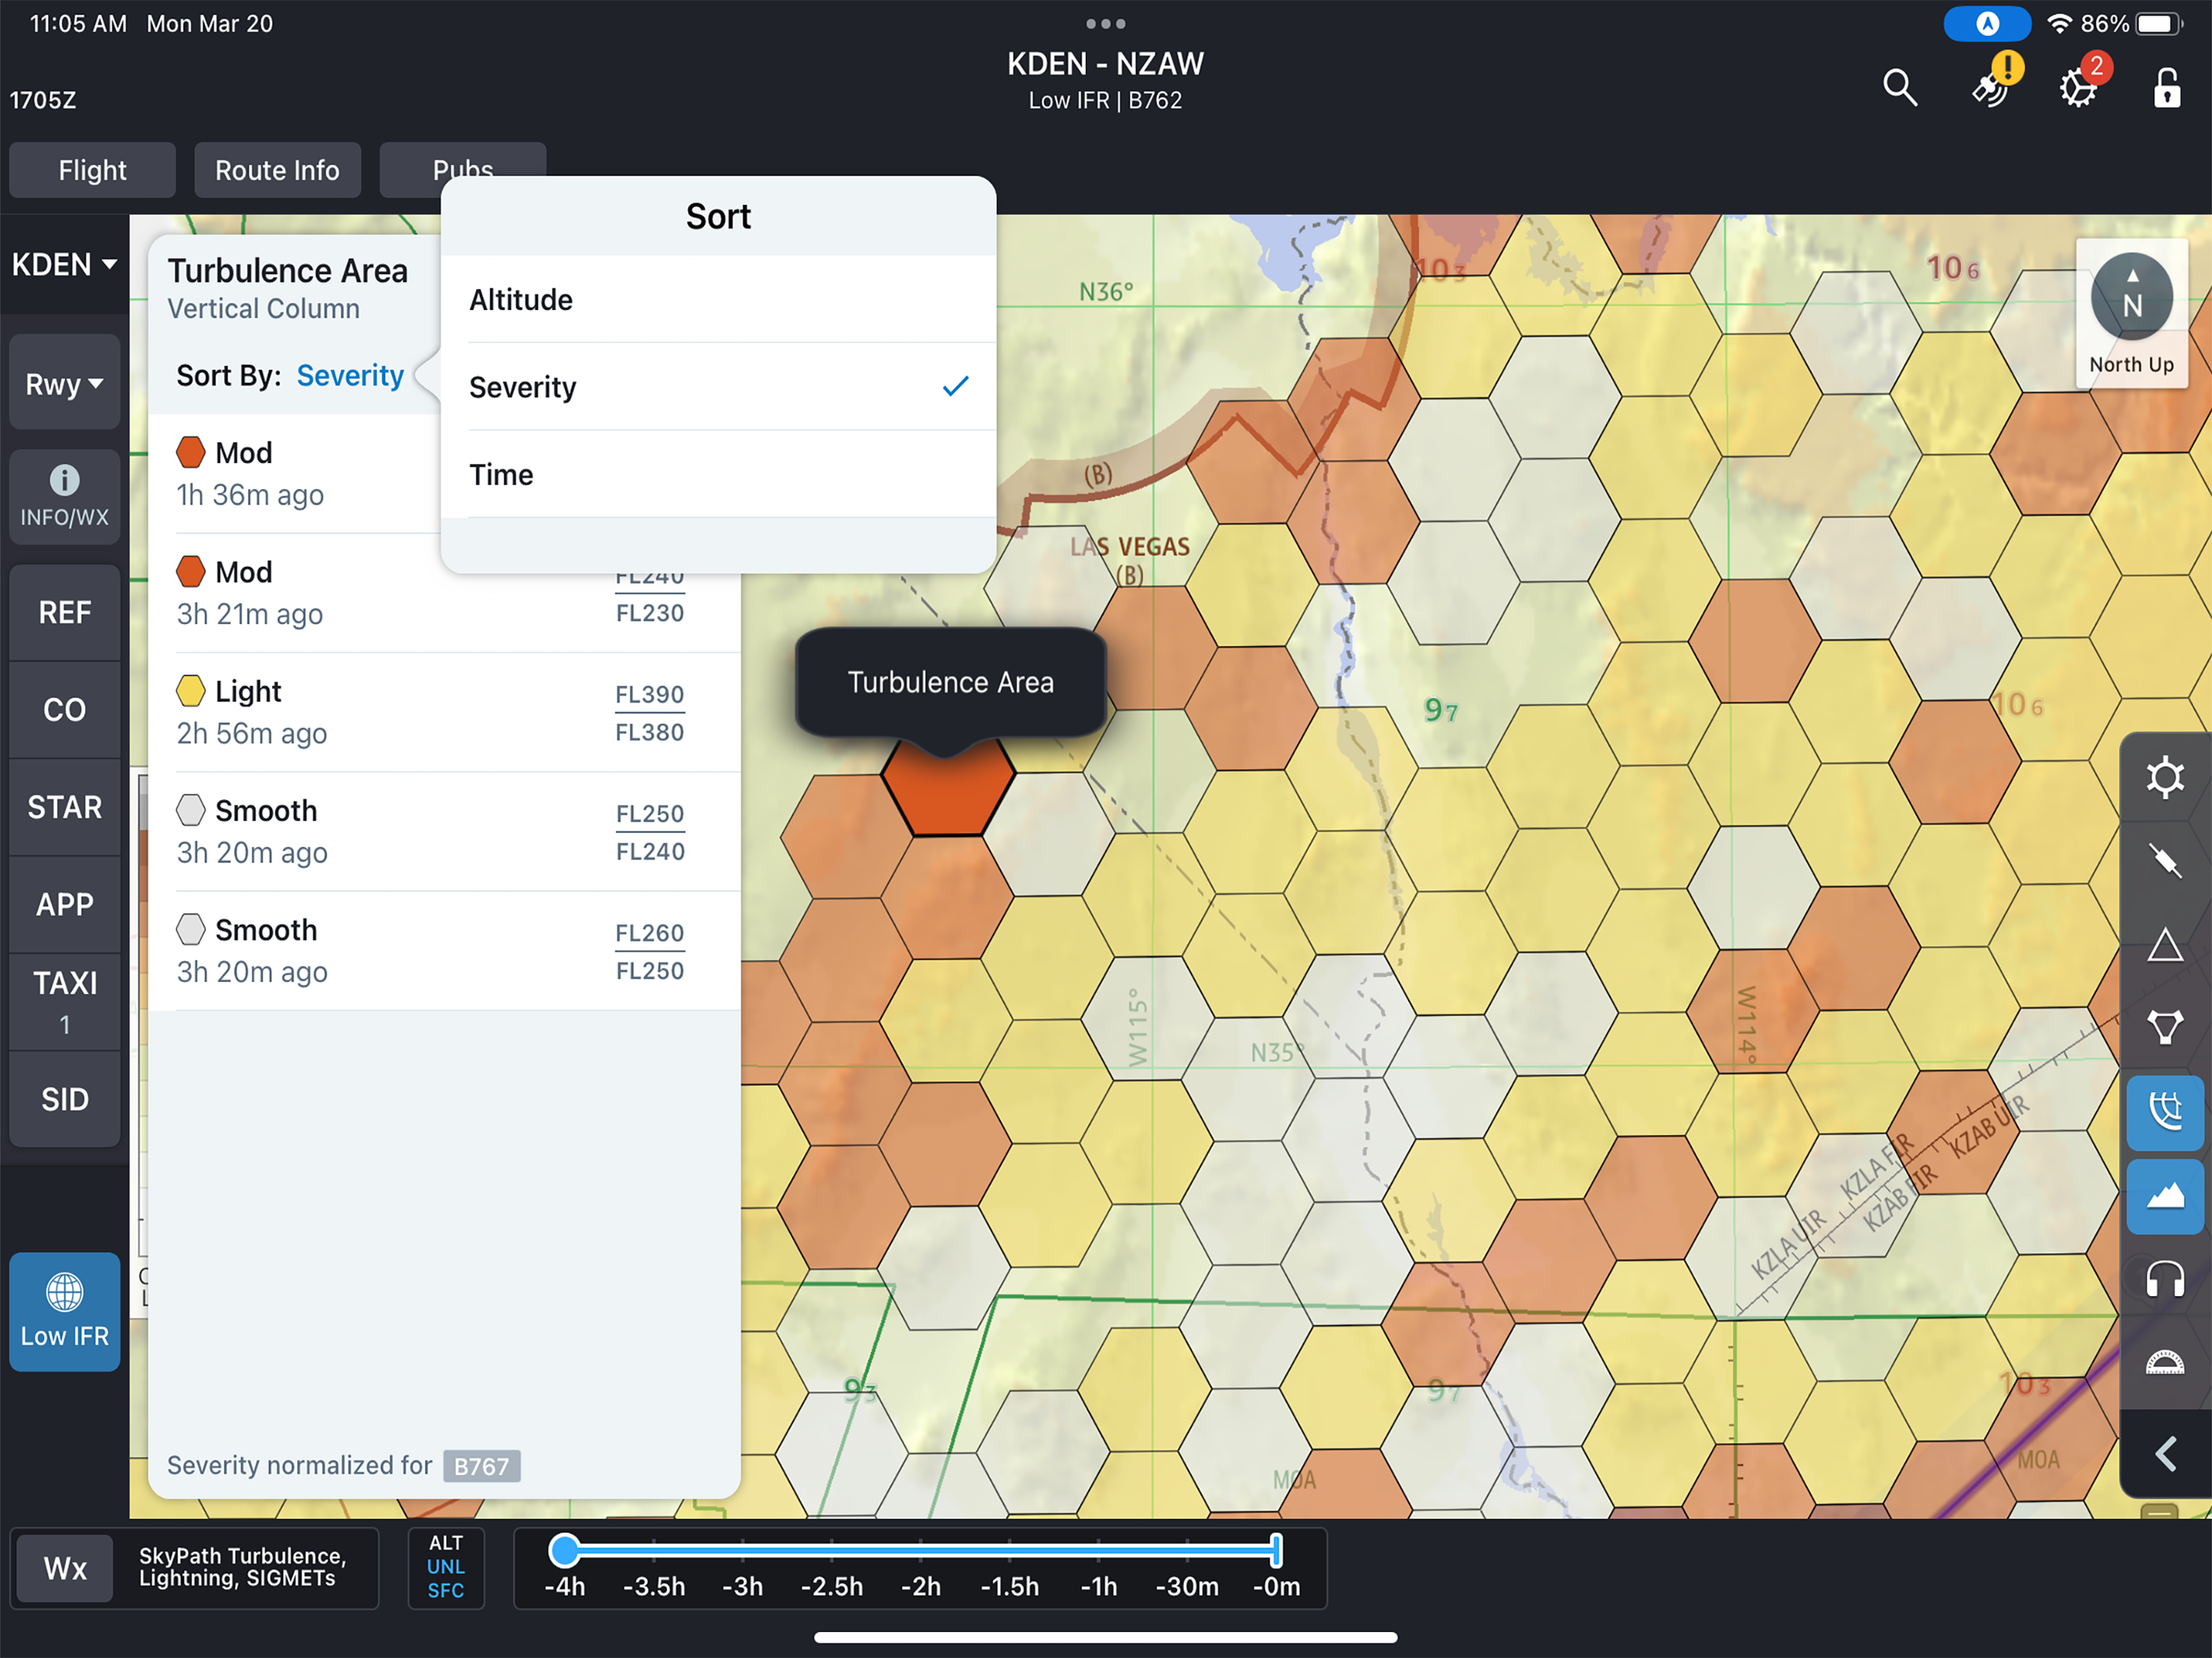
Task: Tap the unlock padlock icon
Action: point(2166,88)
